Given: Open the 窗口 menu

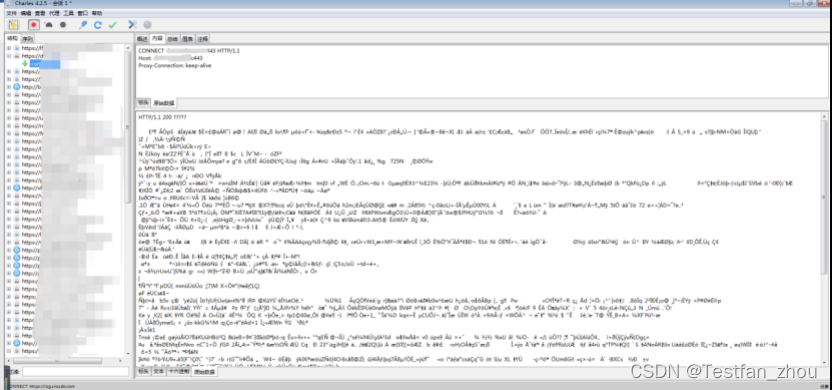Looking at the screenshot, I should click(x=83, y=13).
